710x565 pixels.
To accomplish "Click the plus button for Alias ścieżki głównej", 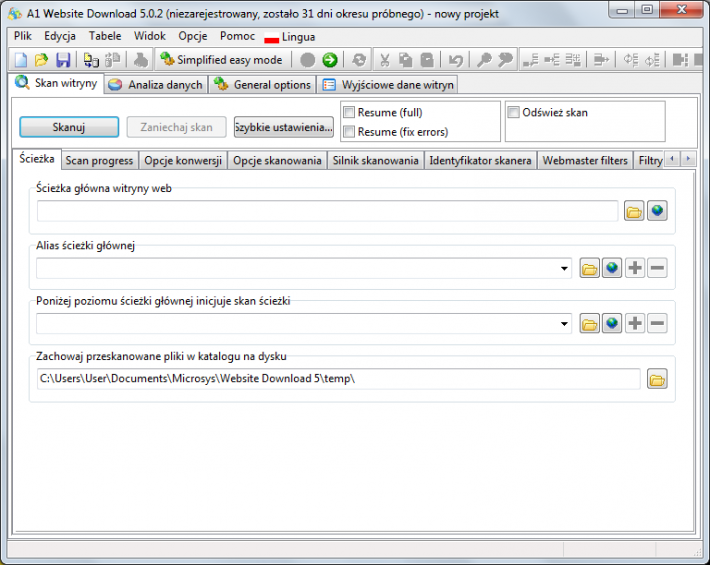I will pos(635,268).
